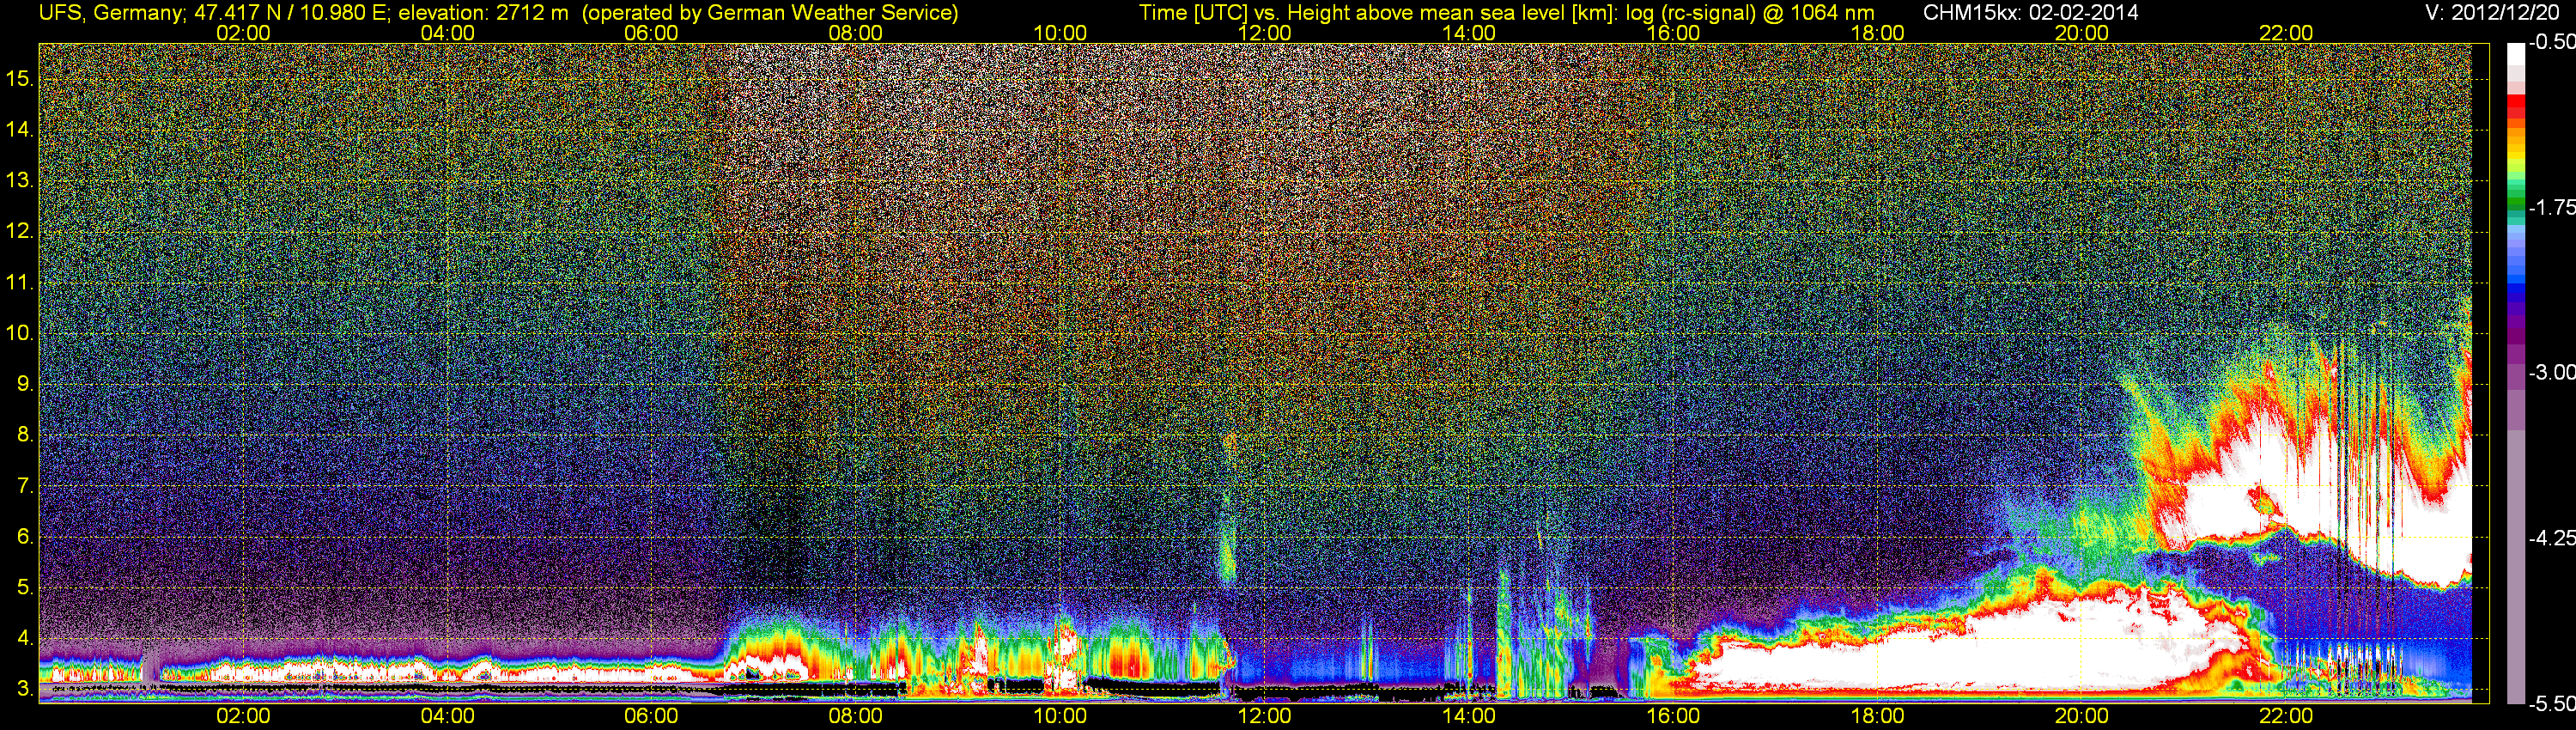
Task: Click the '-0.50' value on the color scale
Action: [2551, 42]
